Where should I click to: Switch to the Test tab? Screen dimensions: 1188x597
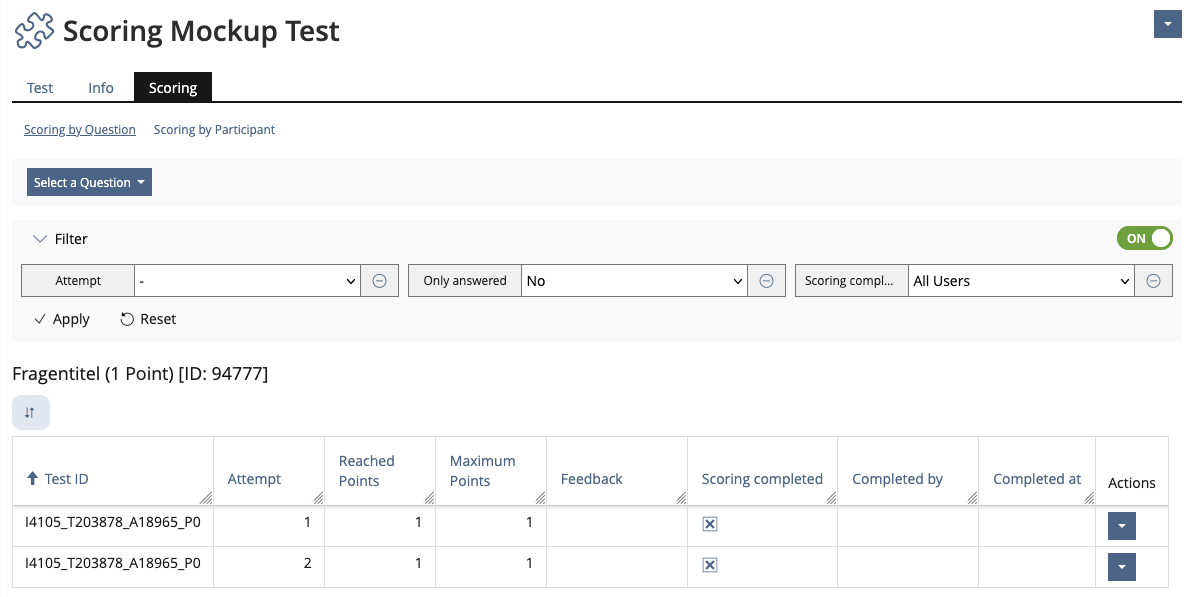pos(39,88)
